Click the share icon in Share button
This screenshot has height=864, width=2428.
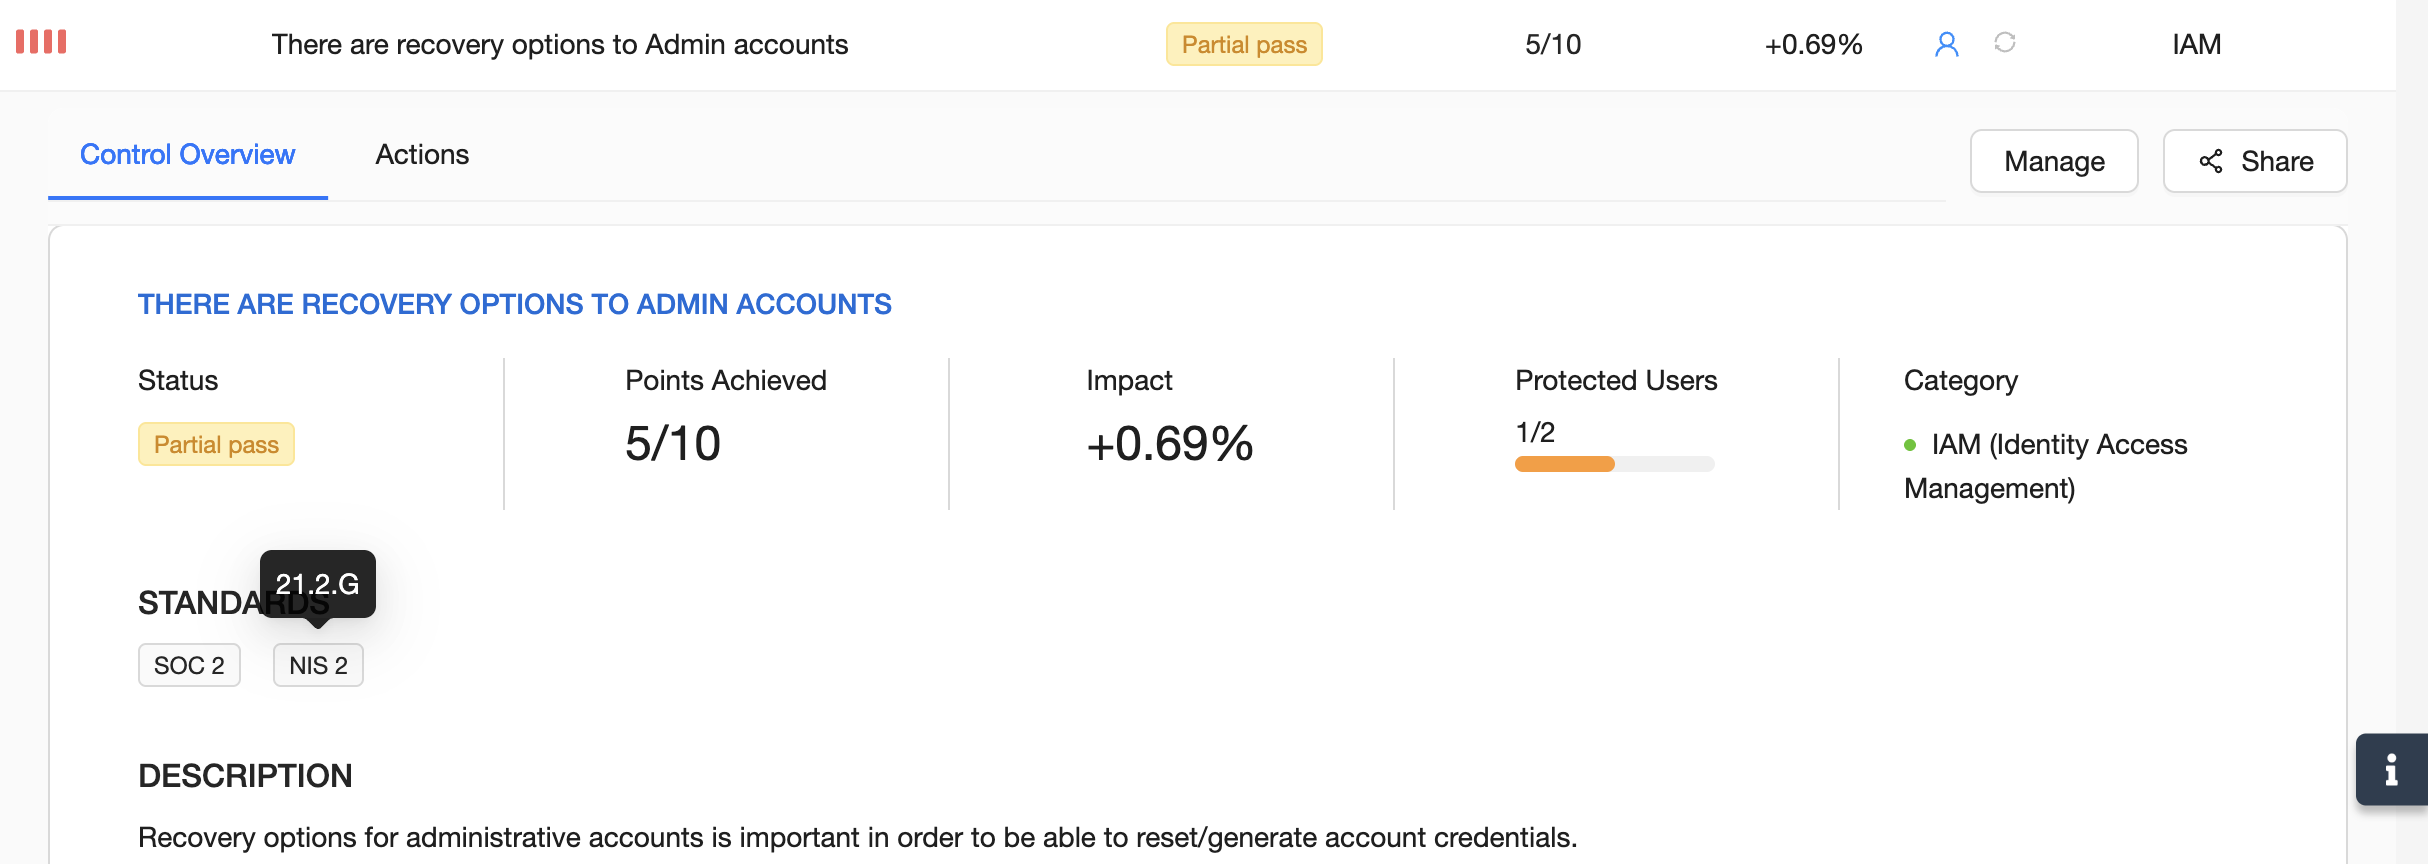(x=2211, y=161)
